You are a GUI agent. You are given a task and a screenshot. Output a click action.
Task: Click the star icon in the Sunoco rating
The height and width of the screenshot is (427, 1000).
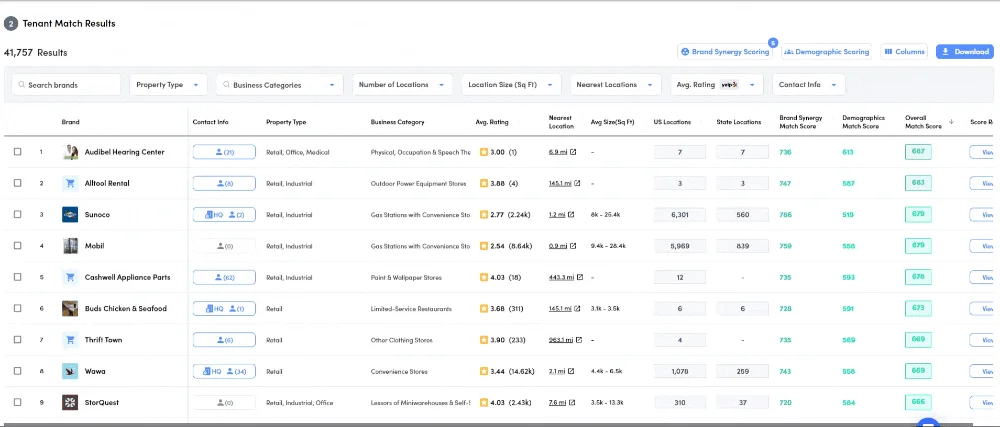point(484,215)
